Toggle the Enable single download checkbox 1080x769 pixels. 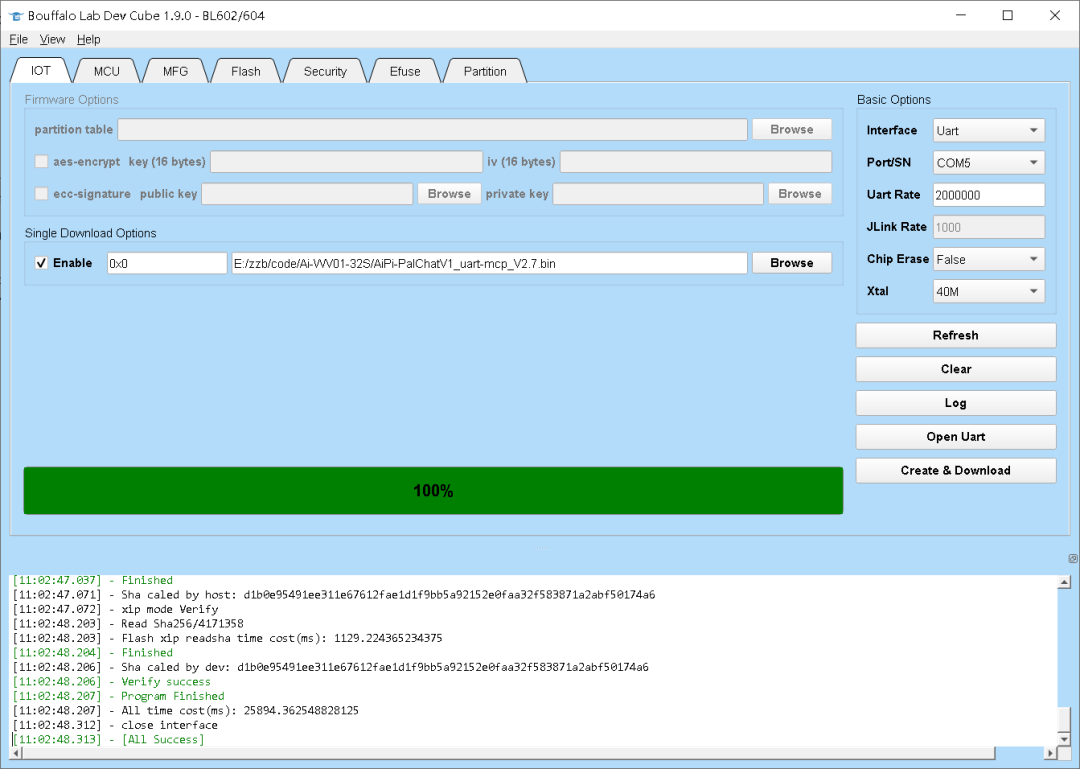pos(41,263)
